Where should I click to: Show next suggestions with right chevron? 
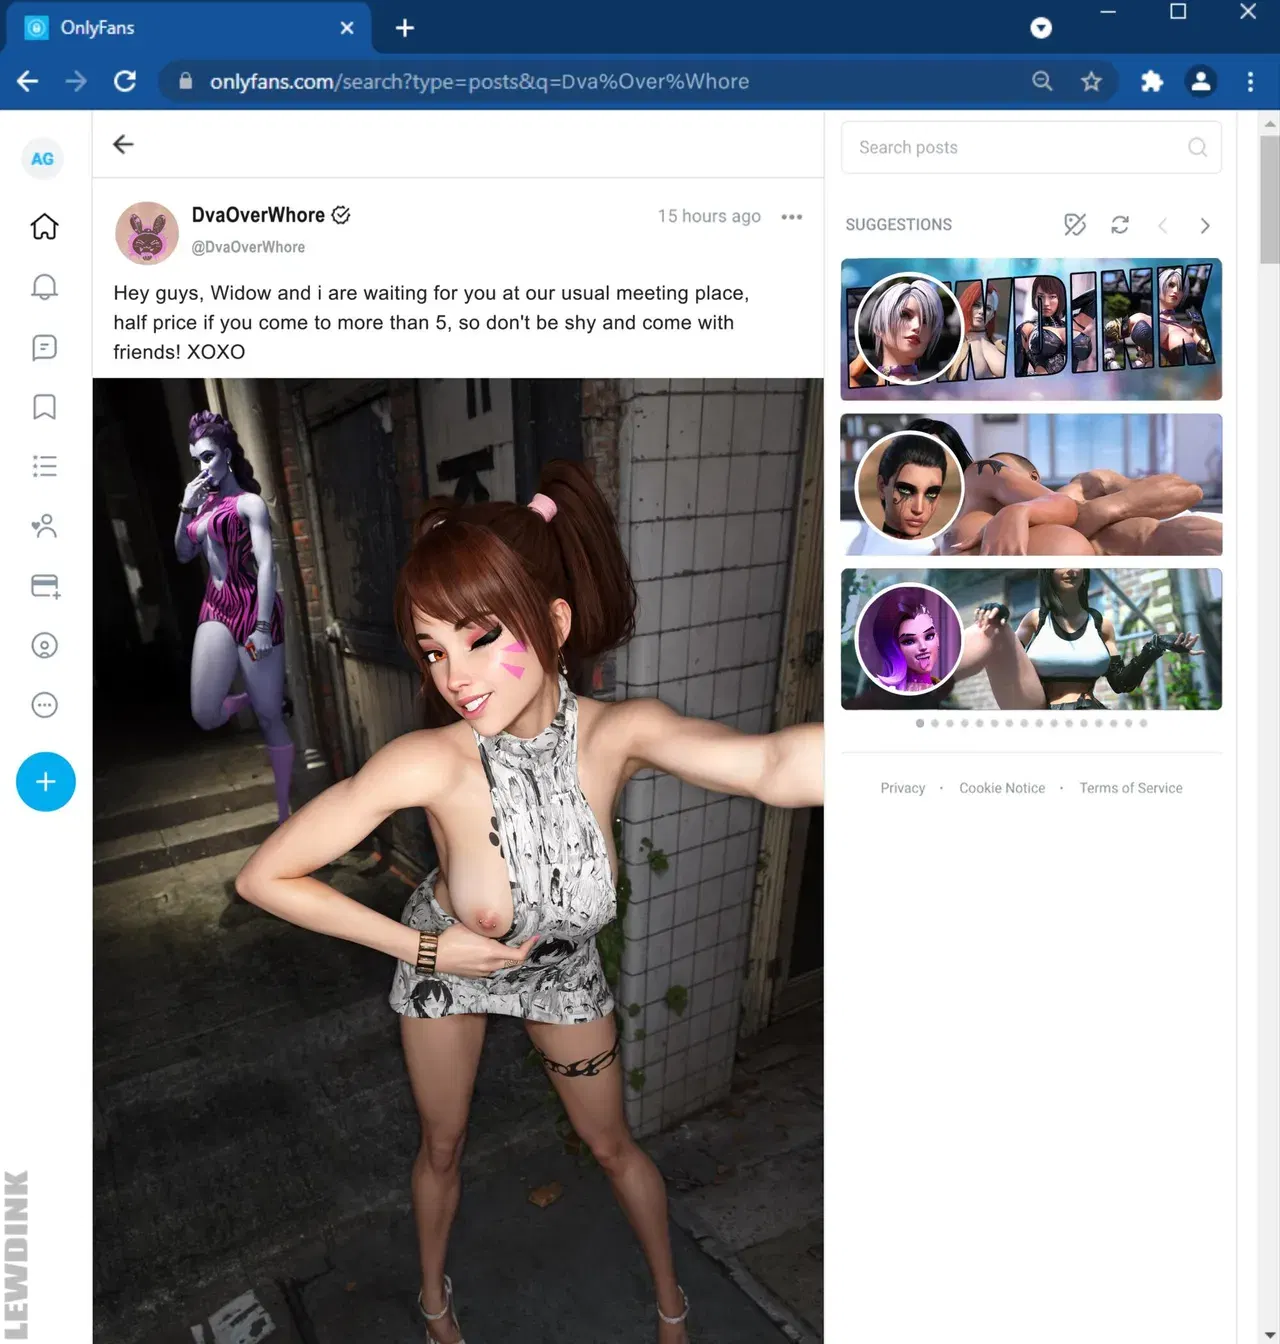(1205, 226)
